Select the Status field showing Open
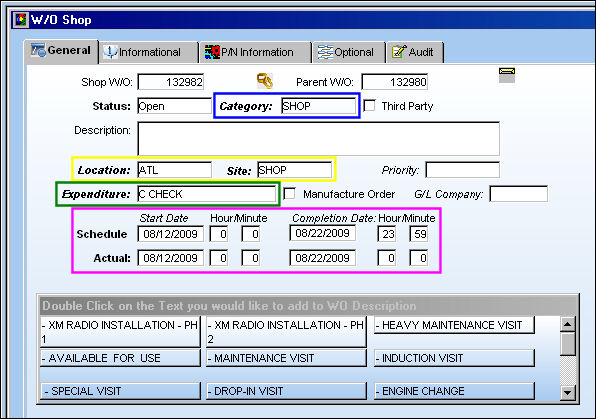This screenshot has height=419, width=596. [x=174, y=106]
